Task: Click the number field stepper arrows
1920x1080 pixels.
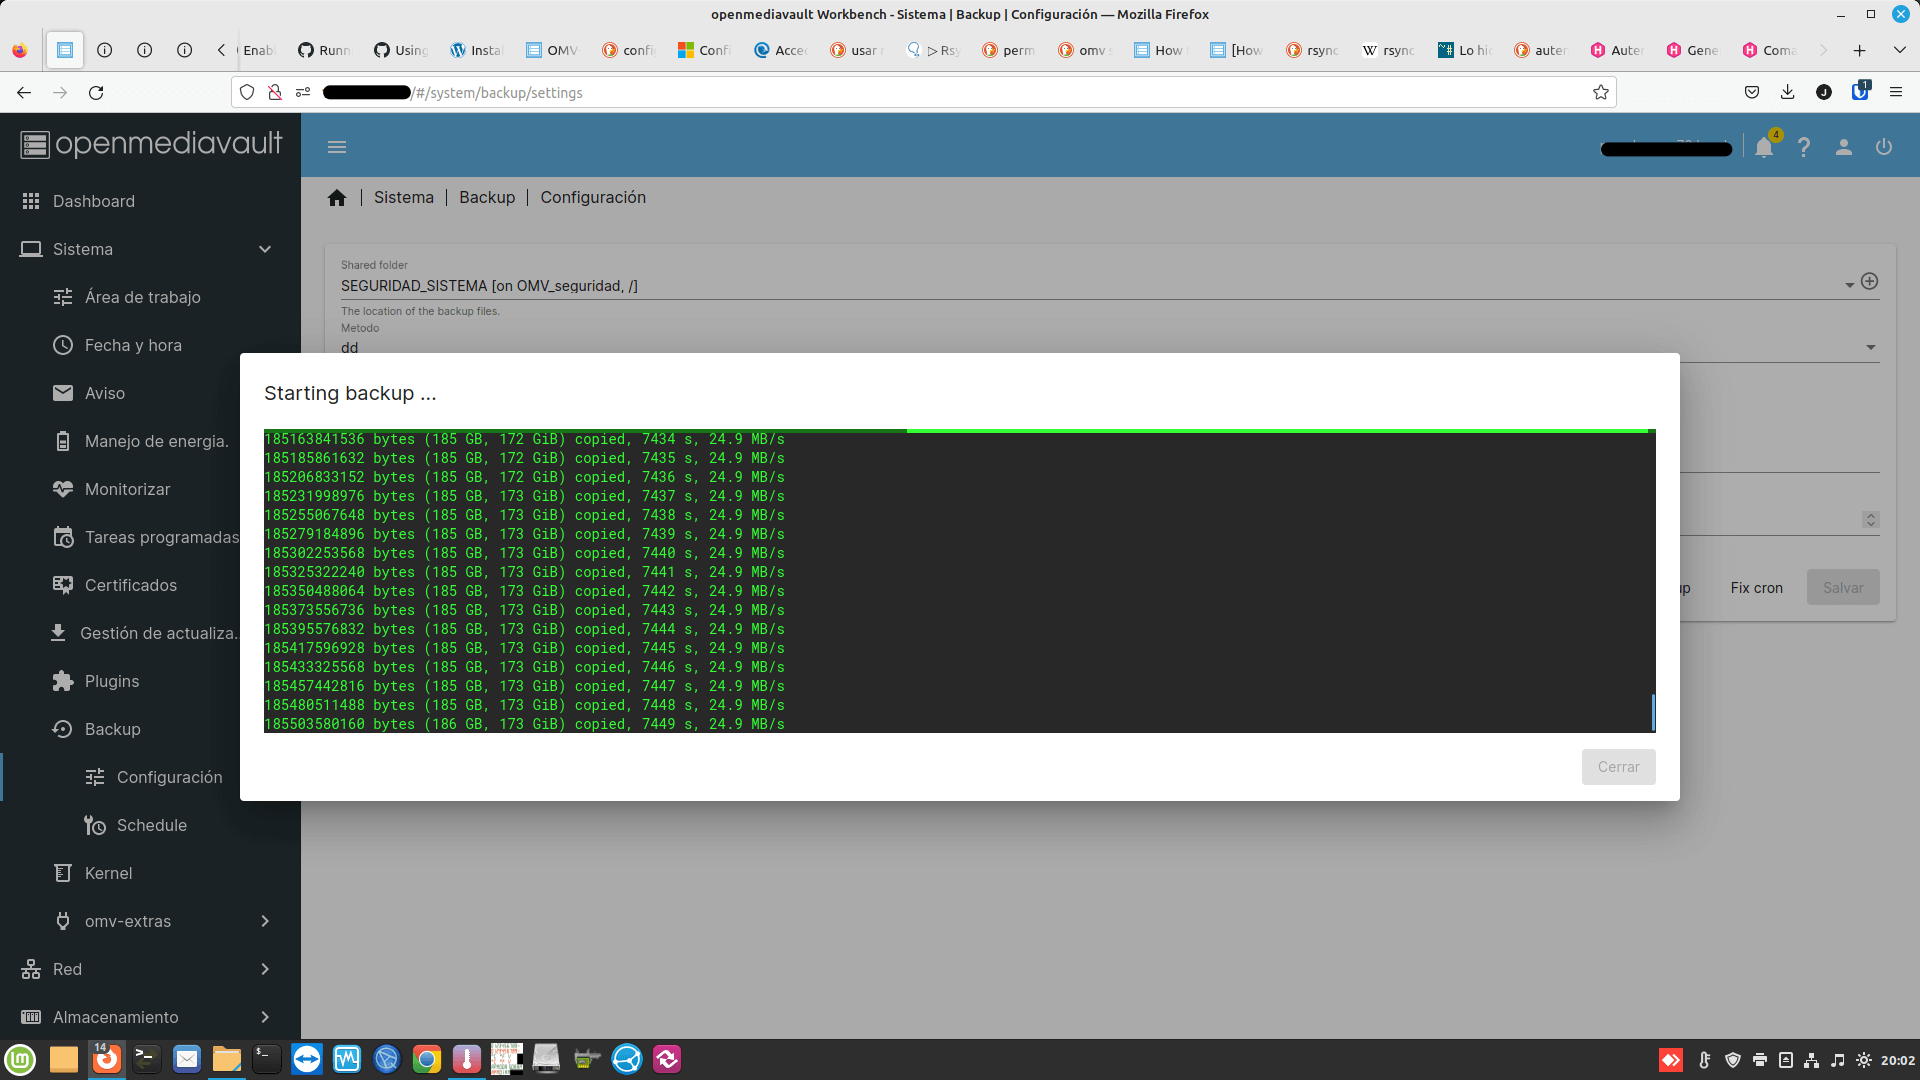Action: 1870,520
